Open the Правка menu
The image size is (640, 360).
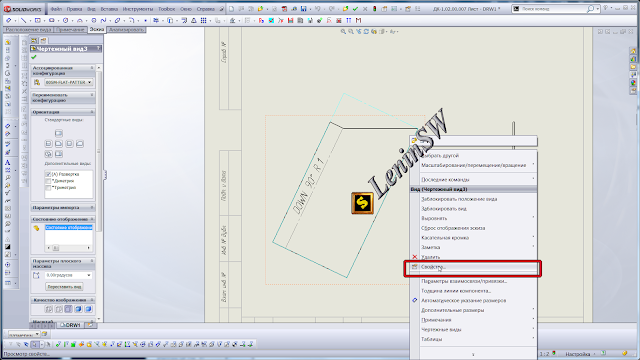click(74, 9)
